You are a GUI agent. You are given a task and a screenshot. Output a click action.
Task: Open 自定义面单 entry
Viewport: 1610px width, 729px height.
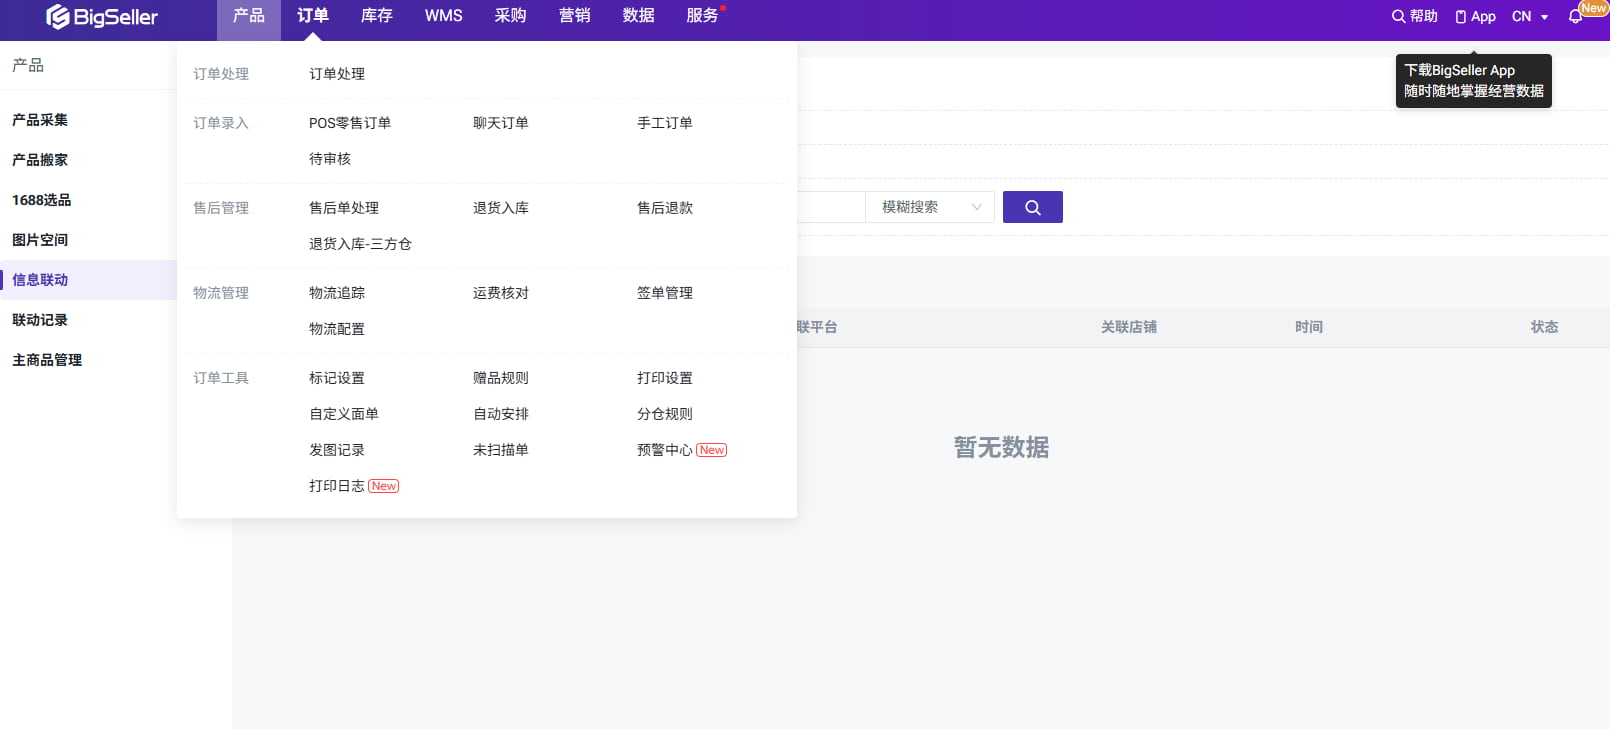(x=344, y=414)
